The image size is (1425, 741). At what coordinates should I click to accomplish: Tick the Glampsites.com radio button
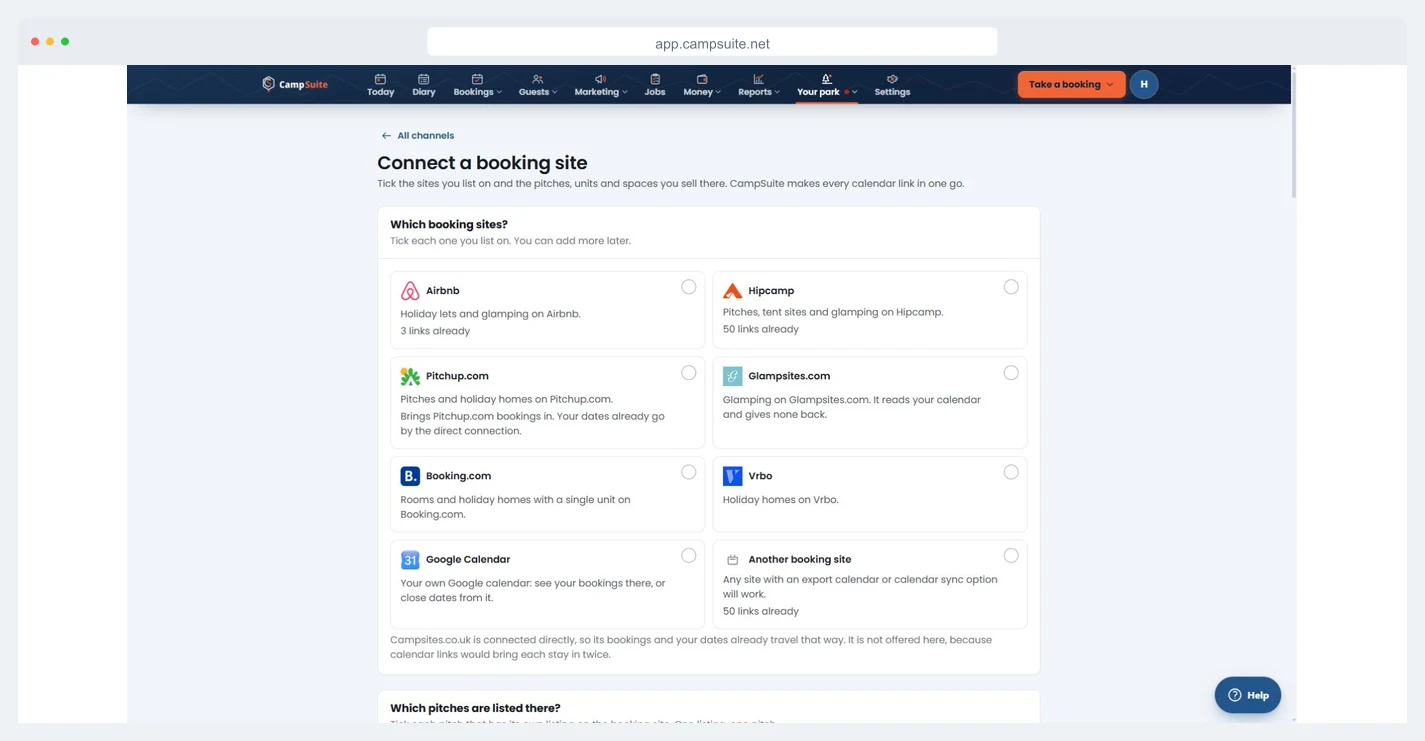[1011, 373]
